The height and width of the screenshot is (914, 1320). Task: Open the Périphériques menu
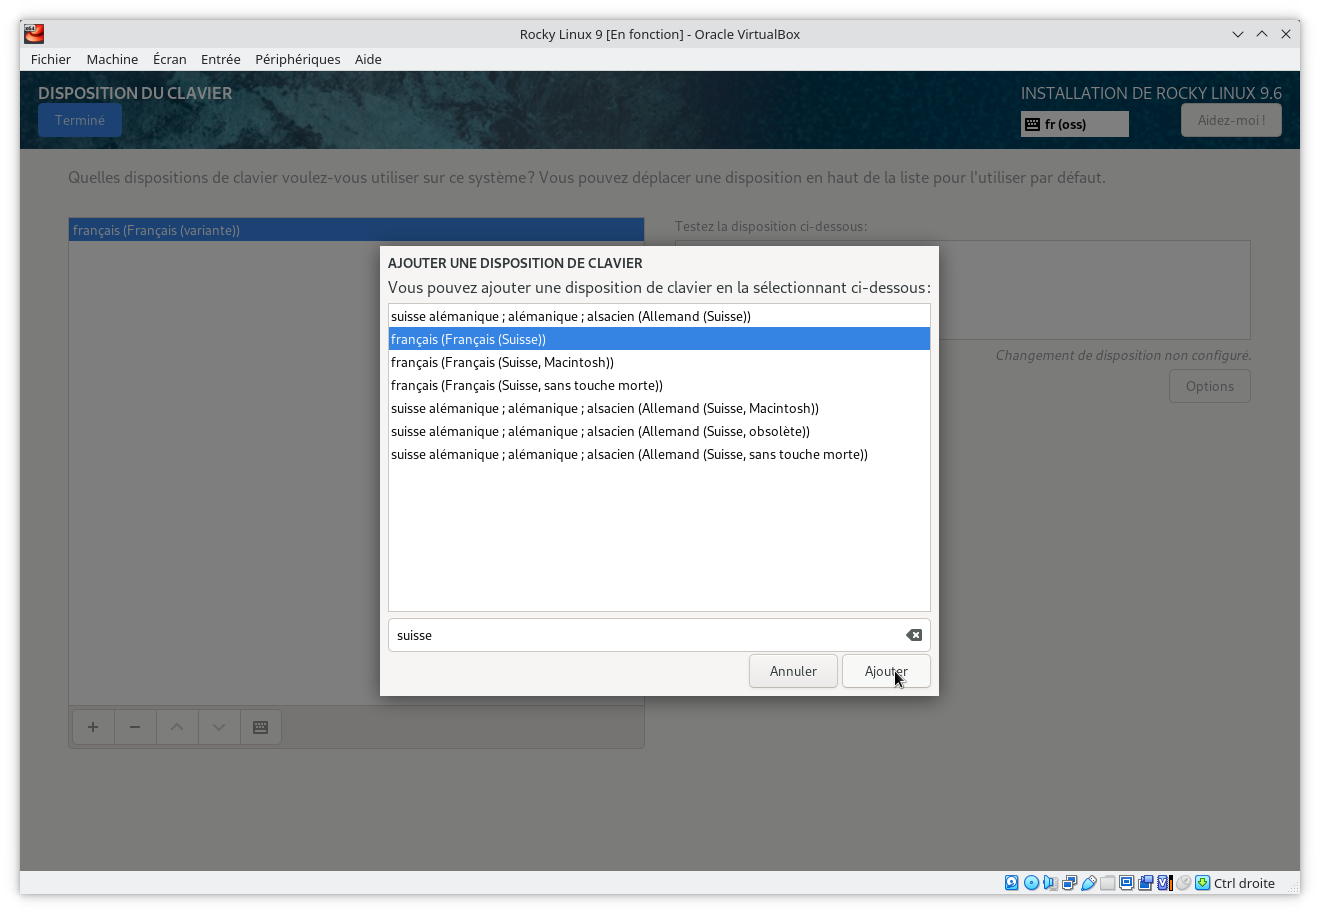297,59
